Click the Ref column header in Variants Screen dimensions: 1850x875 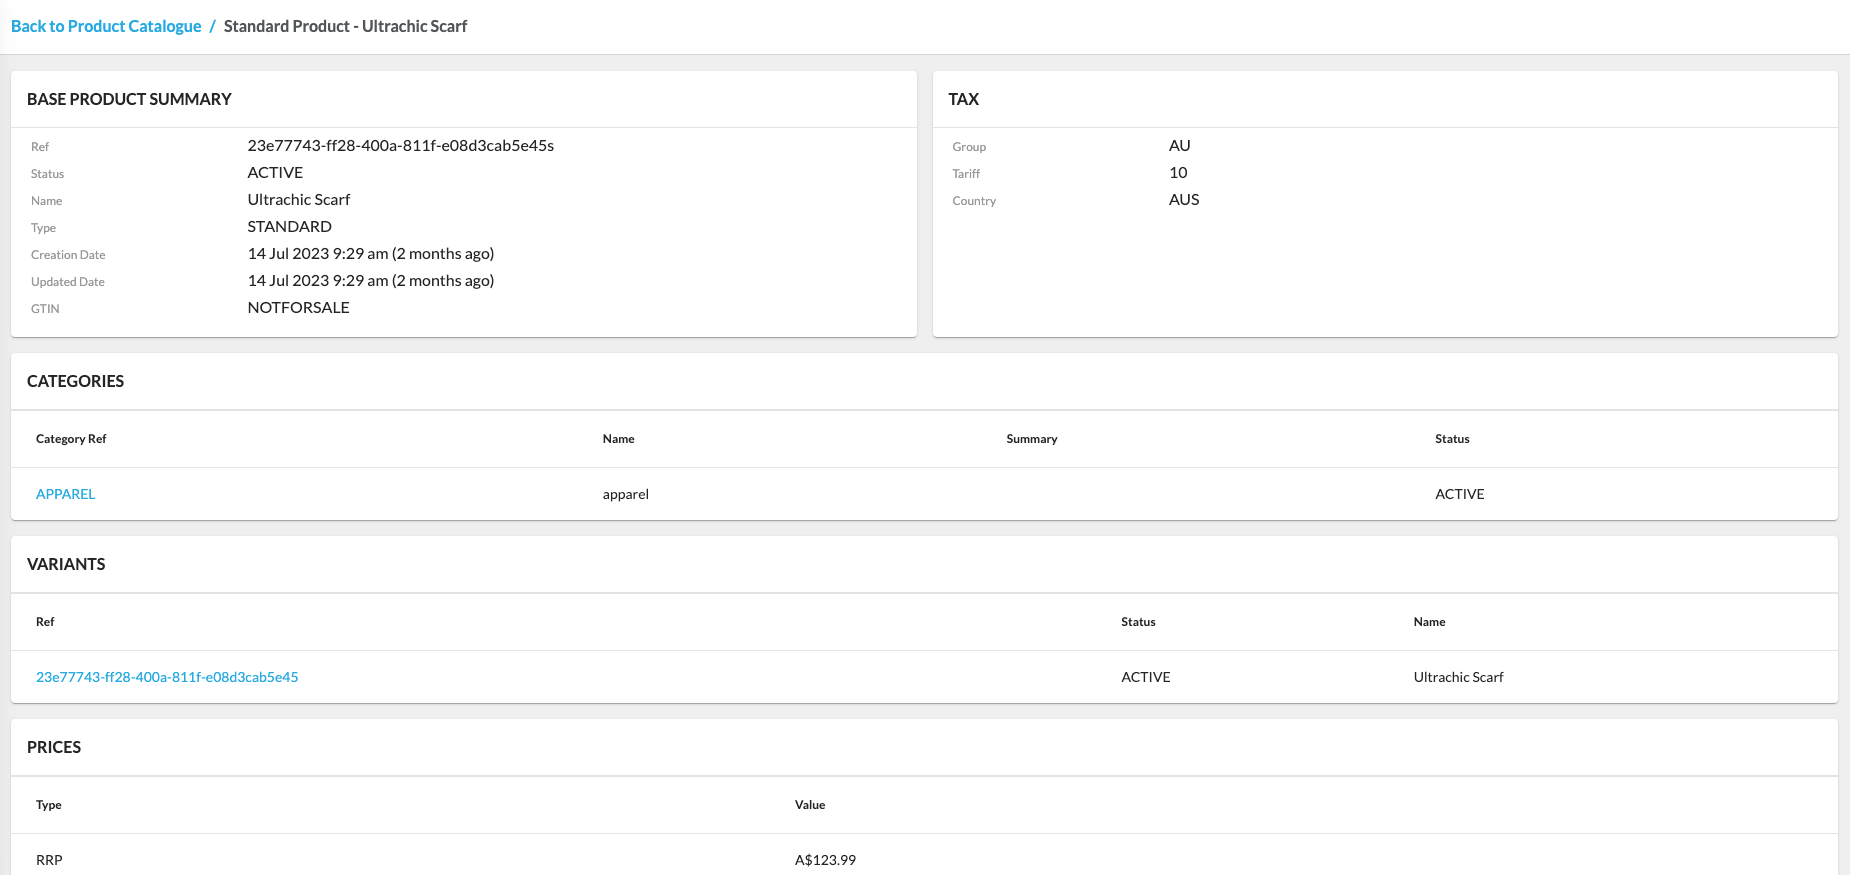pos(45,622)
